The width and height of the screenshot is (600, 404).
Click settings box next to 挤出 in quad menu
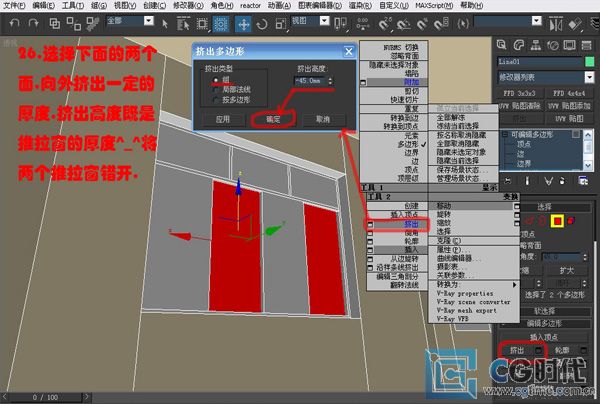point(370,224)
